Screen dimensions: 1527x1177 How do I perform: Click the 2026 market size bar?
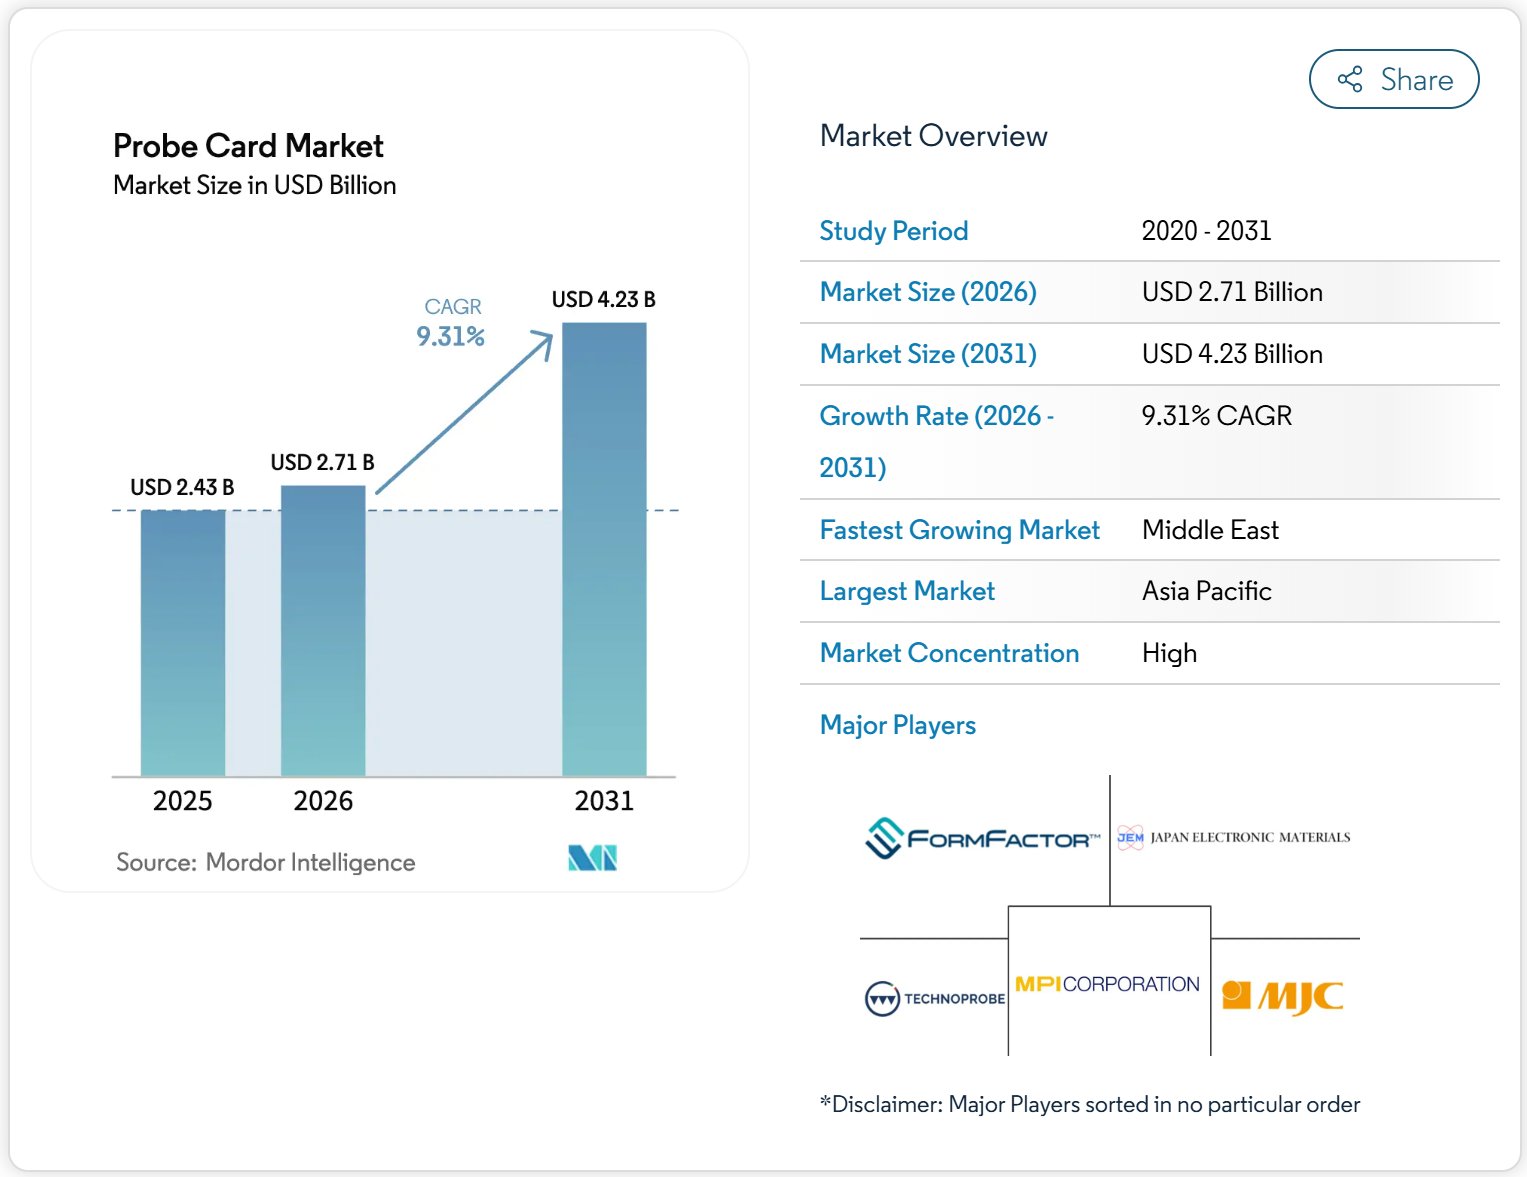323,631
